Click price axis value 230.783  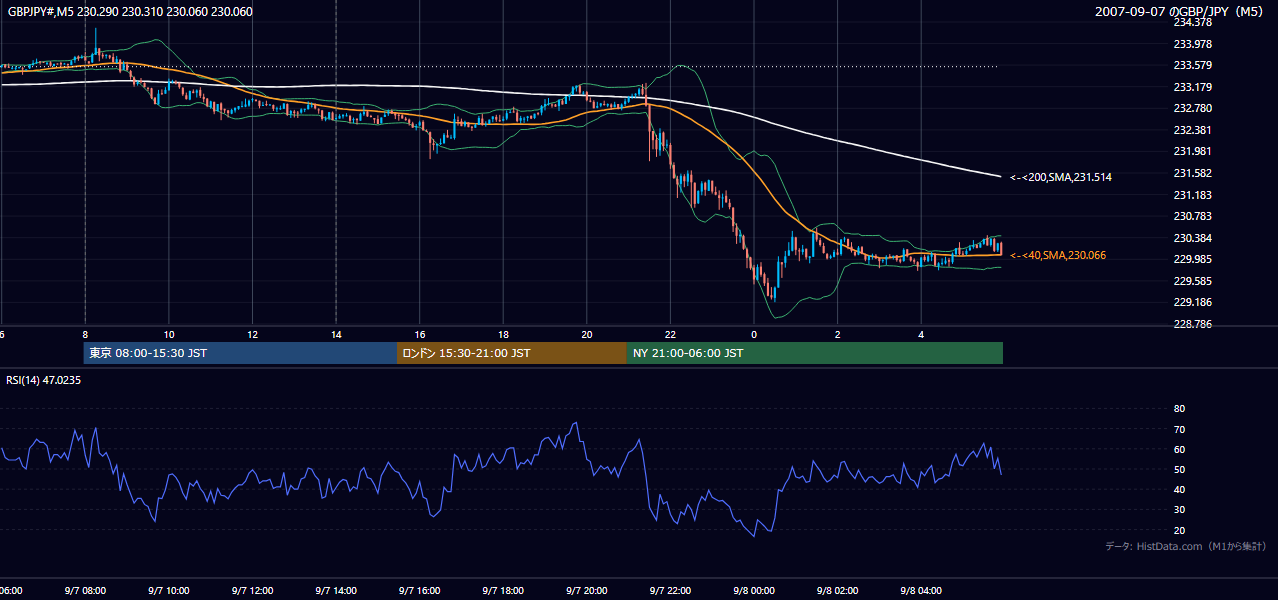pyautogui.click(x=1191, y=216)
